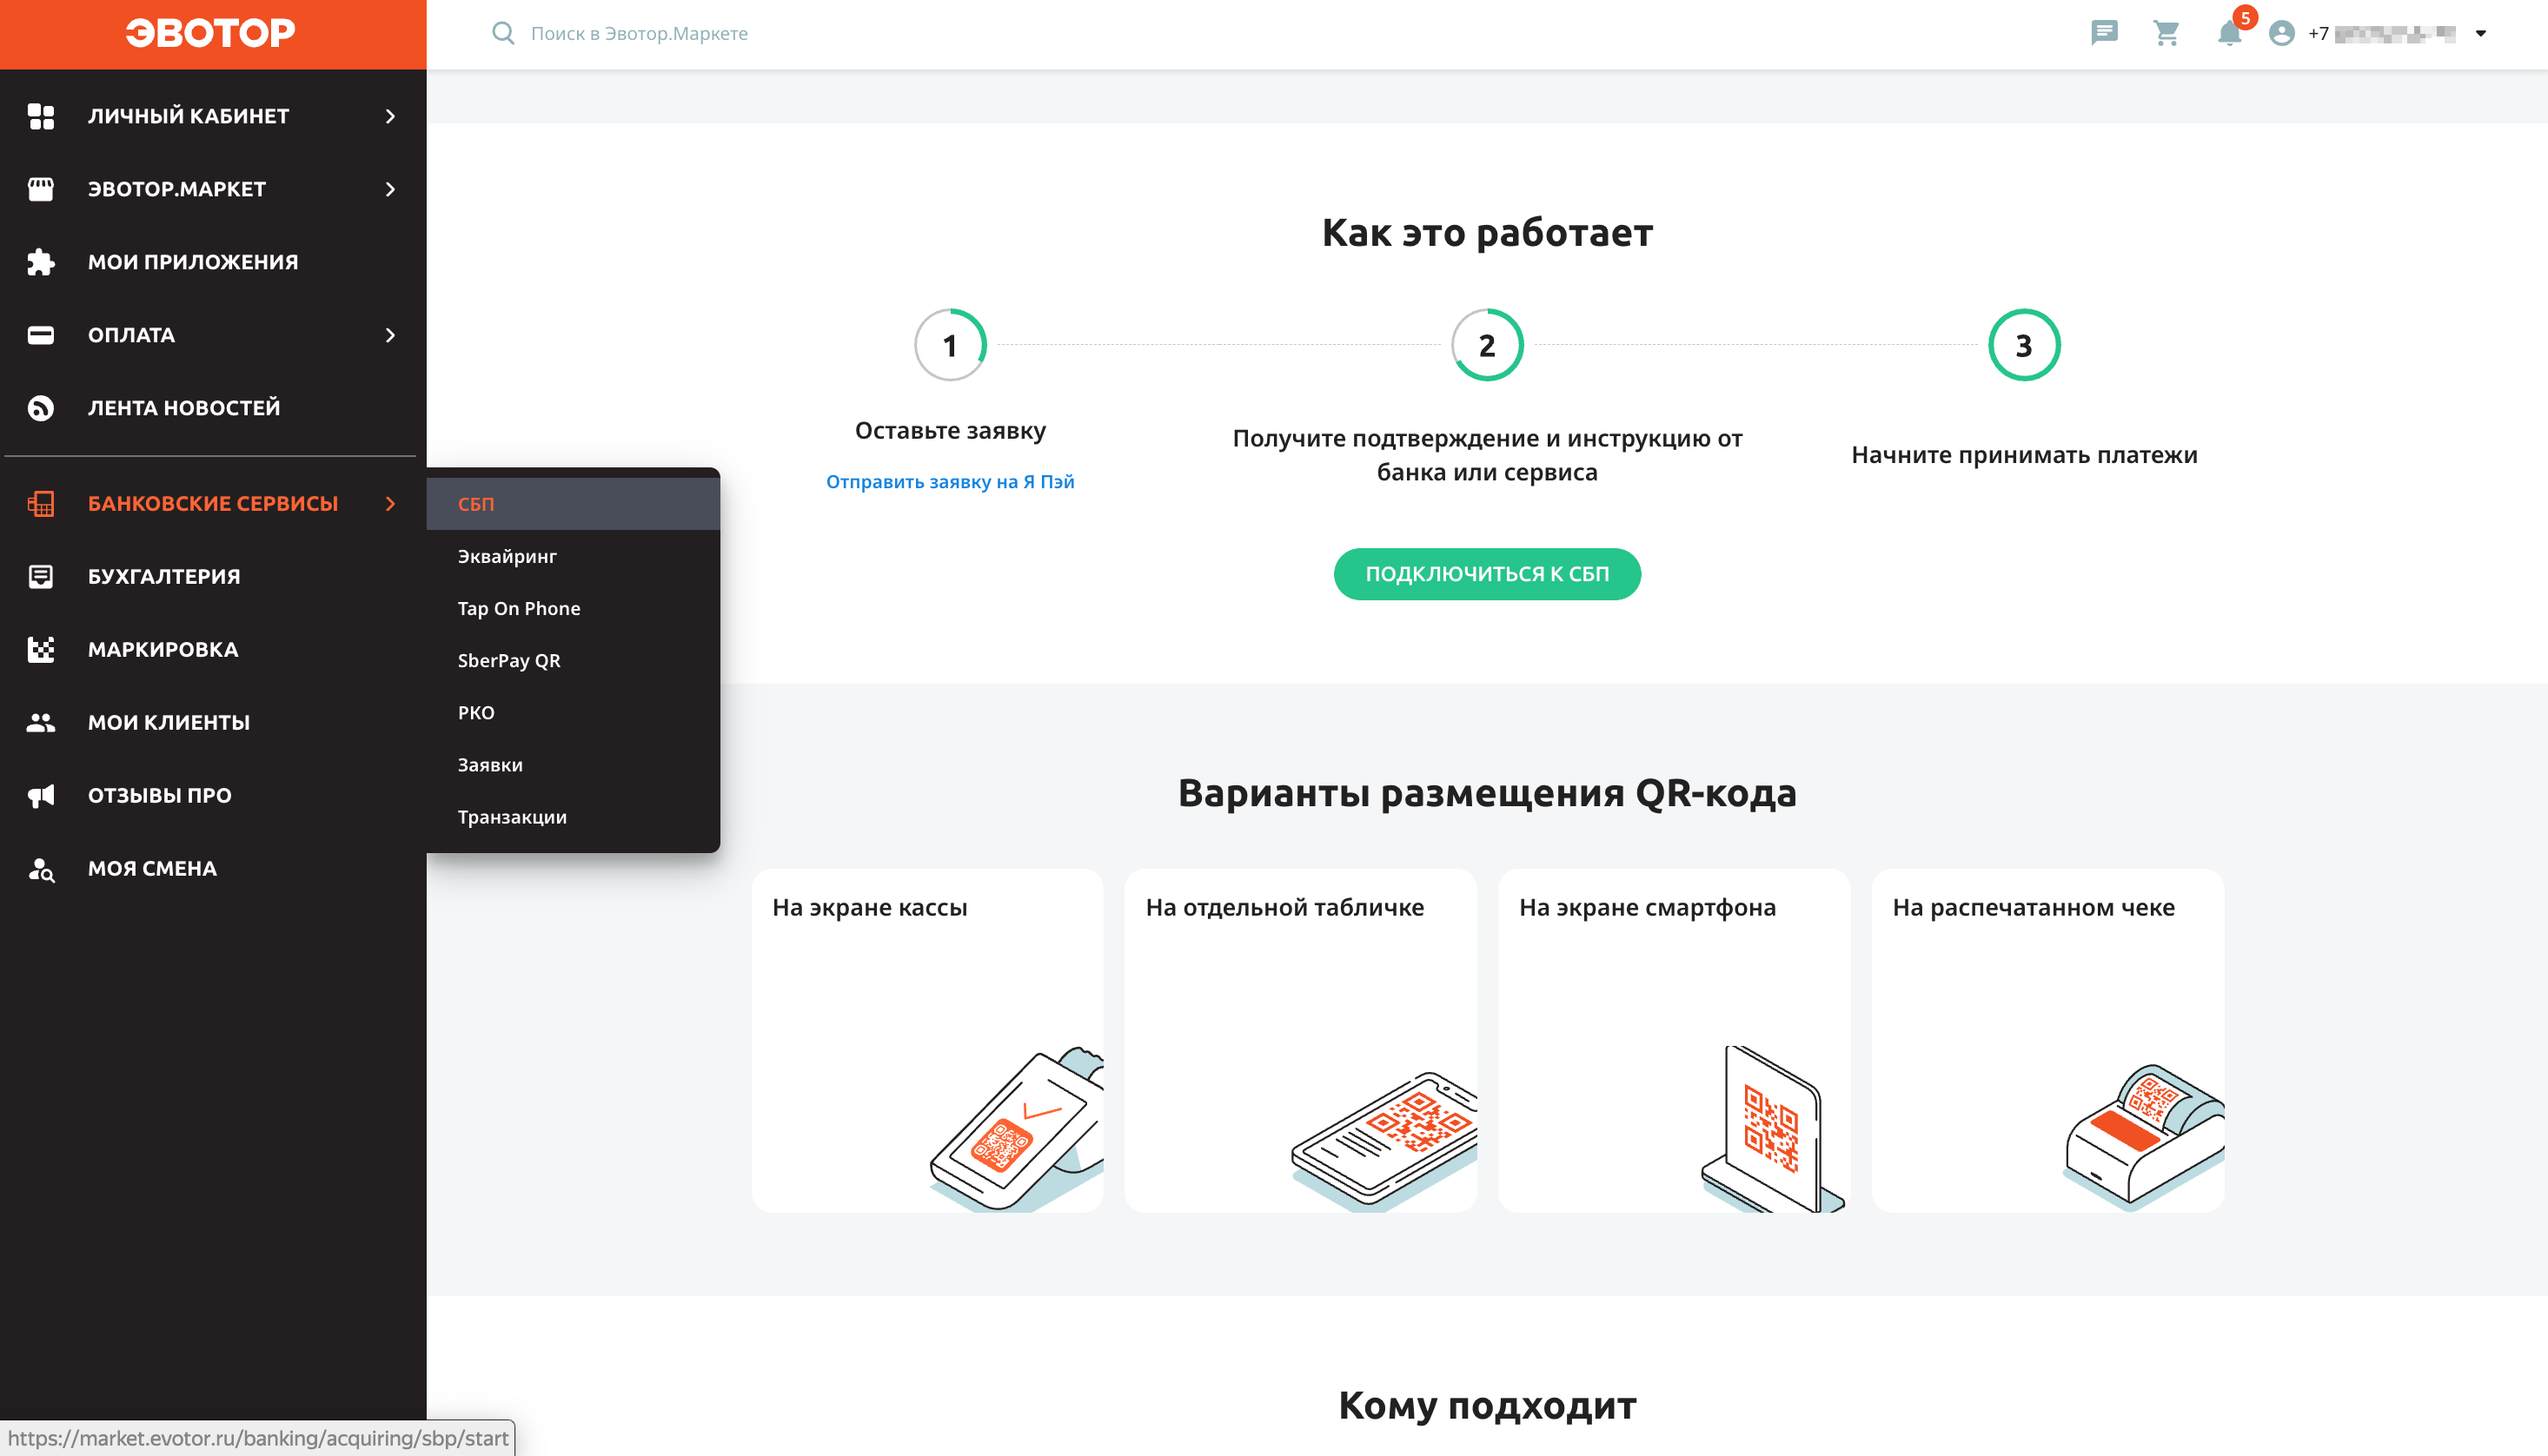Screen dimensions: 2548x1456
Task: Click the Моя смена person-search icon
Action: pyautogui.click(x=41, y=869)
